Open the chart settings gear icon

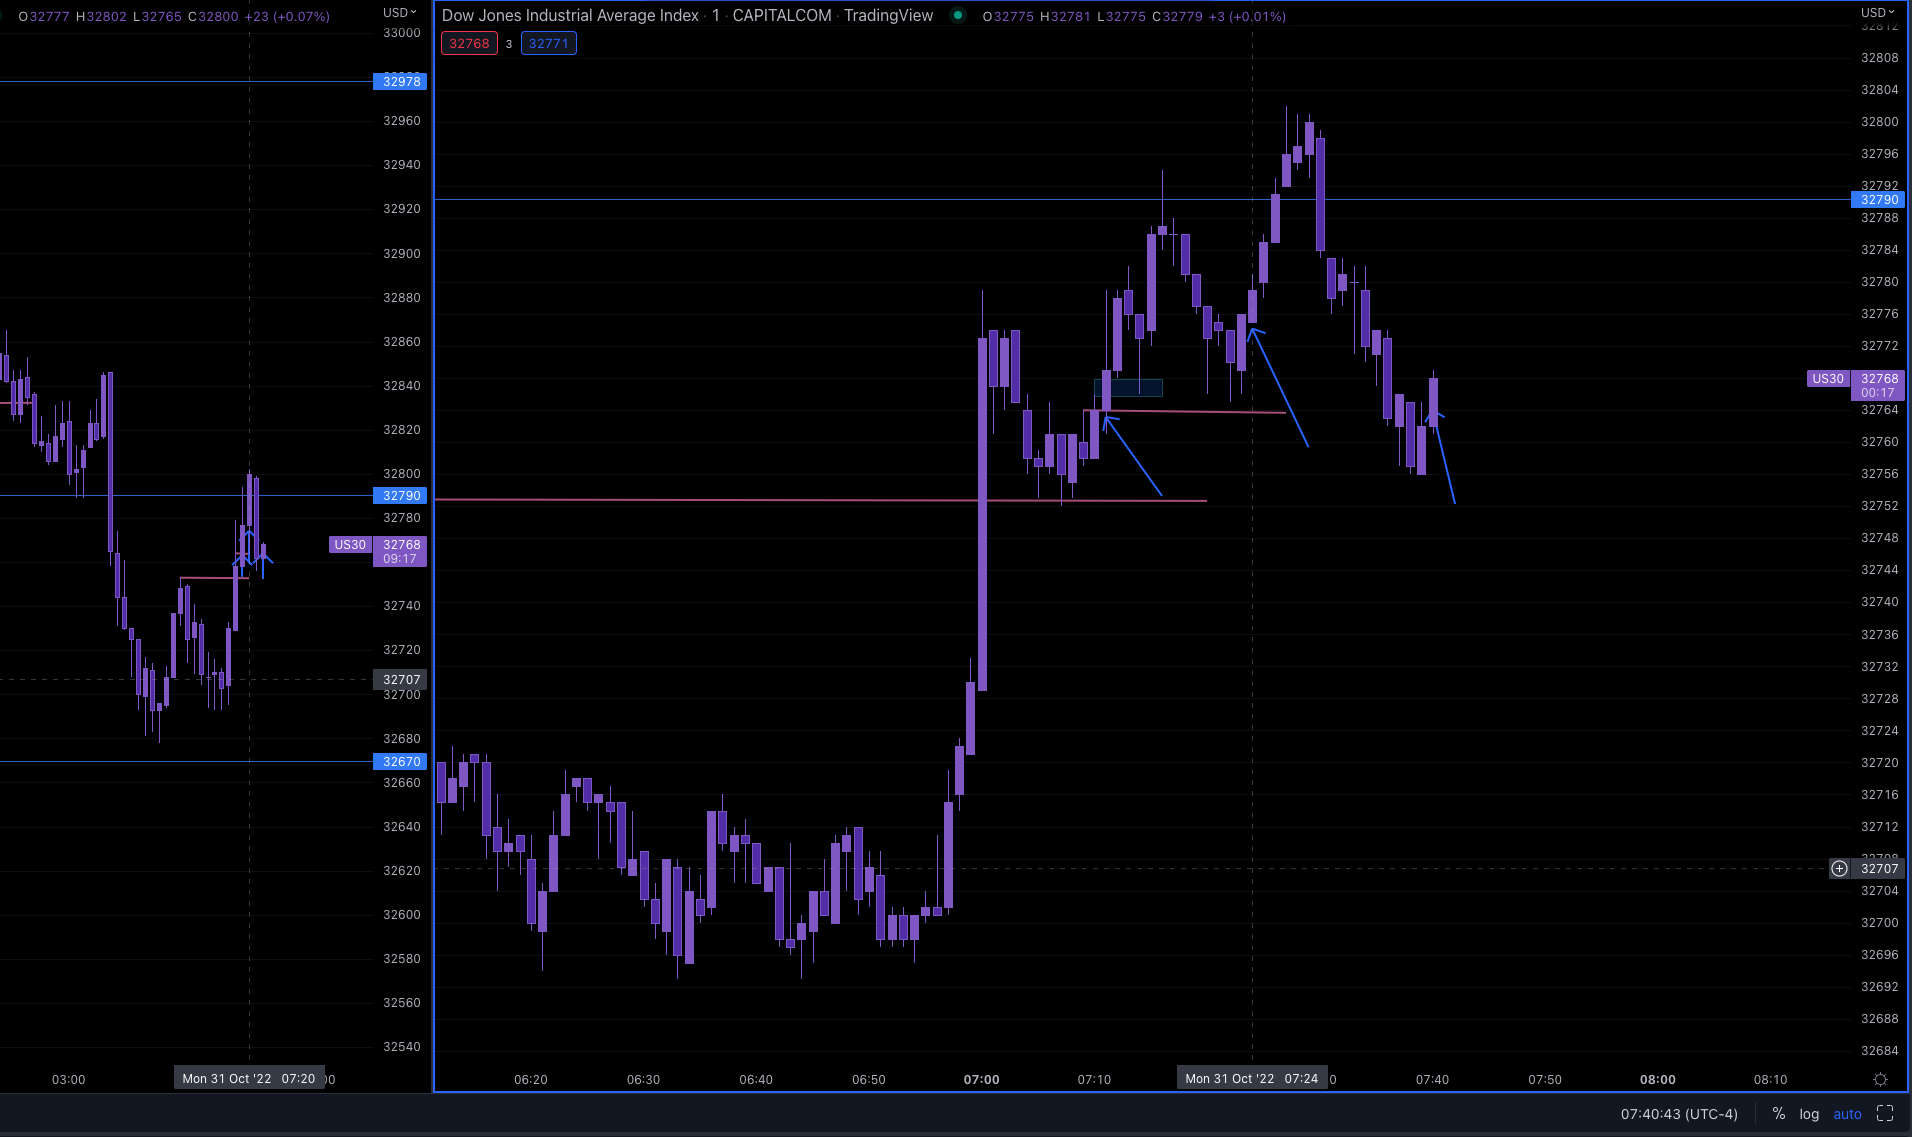point(1883,1079)
